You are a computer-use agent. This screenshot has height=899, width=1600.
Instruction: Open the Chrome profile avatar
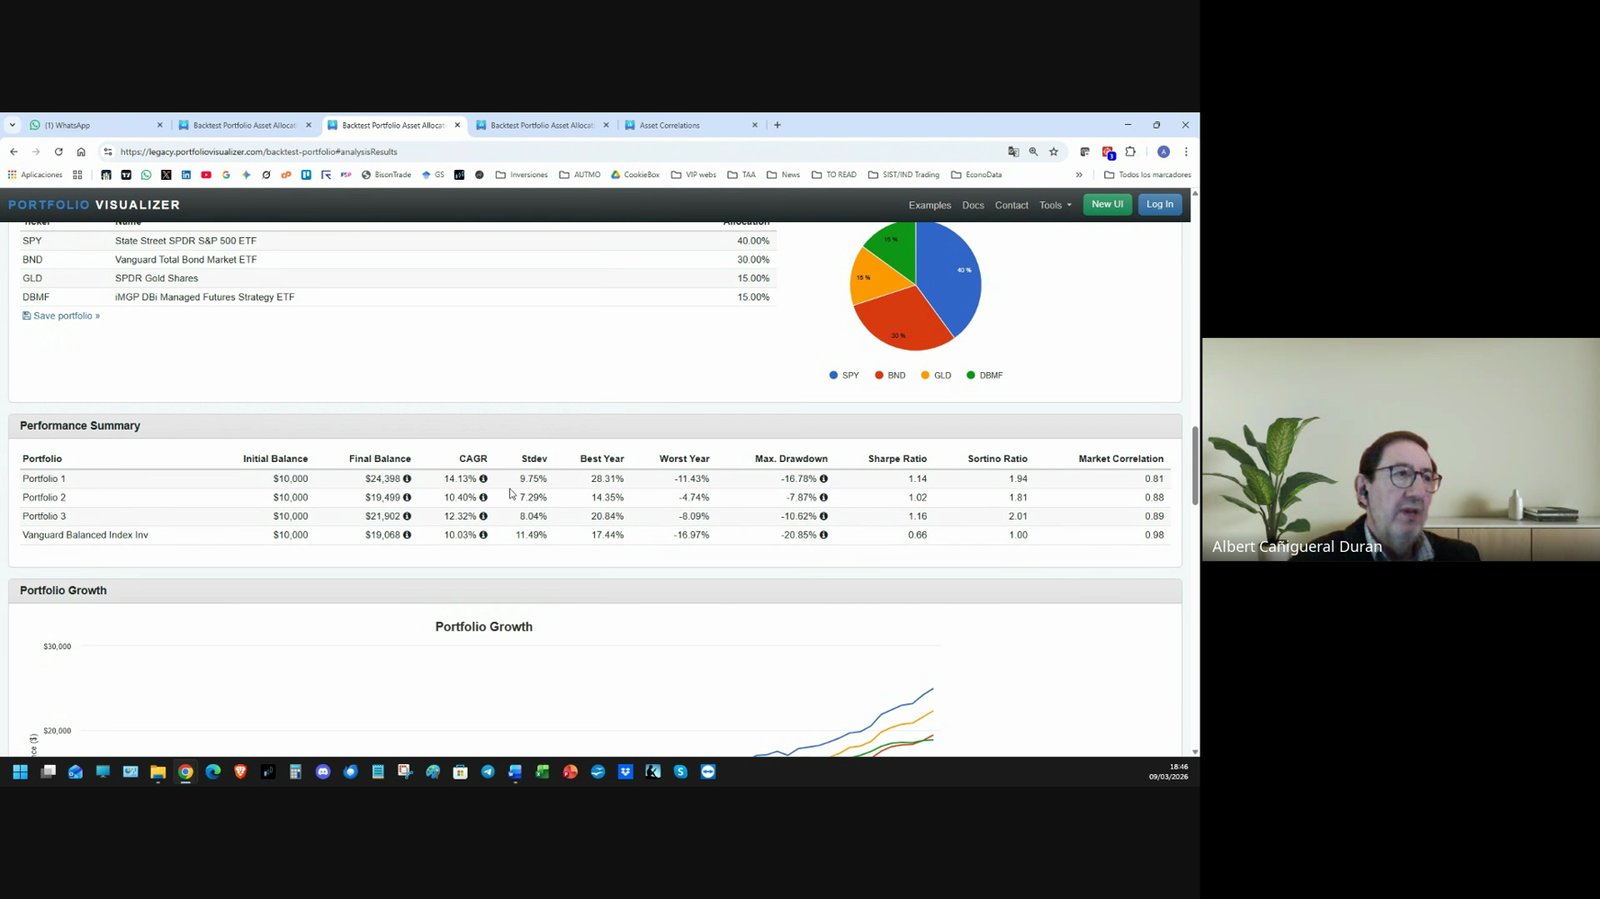pyautogui.click(x=1163, y=152)
